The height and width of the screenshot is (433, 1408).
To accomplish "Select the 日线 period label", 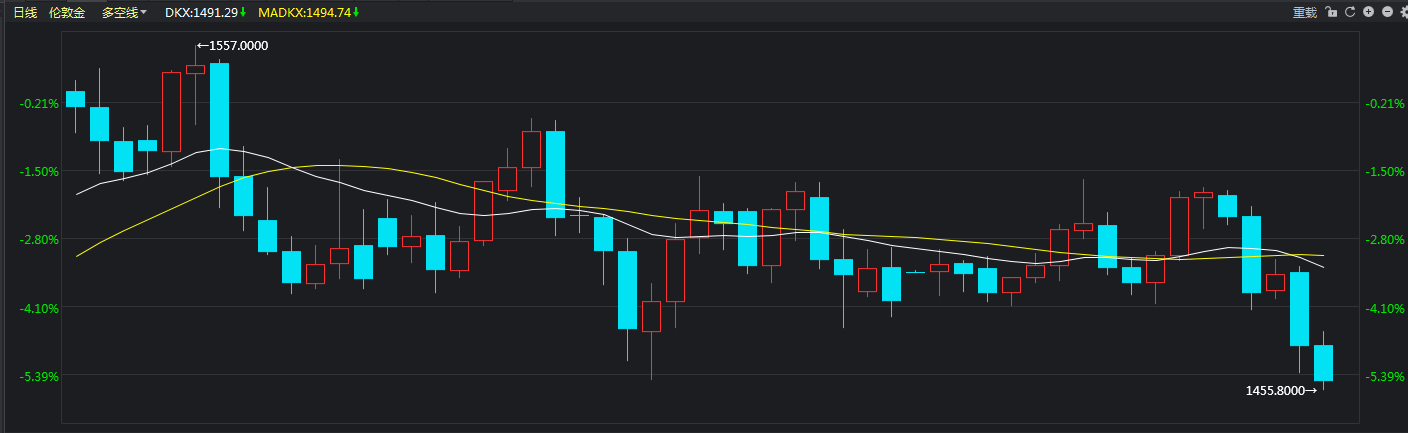I will tap(25, 12).
